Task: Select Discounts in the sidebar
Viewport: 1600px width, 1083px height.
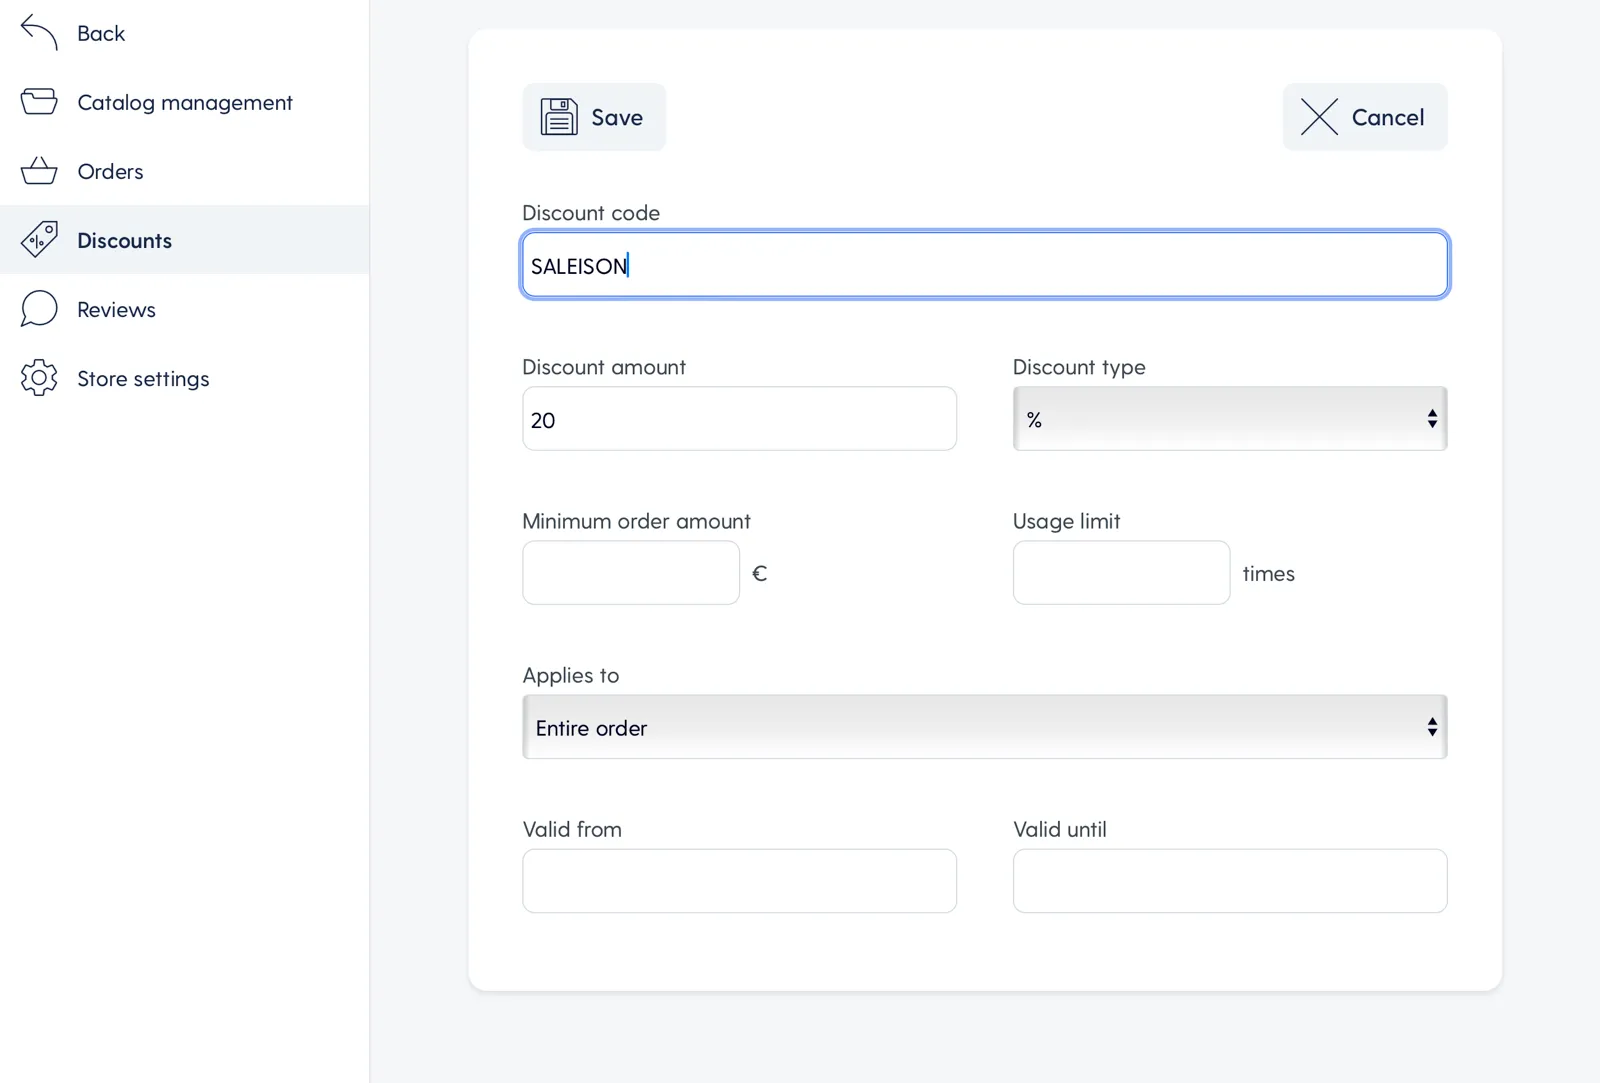Action: pyautogui.click(x=185, y=240)
